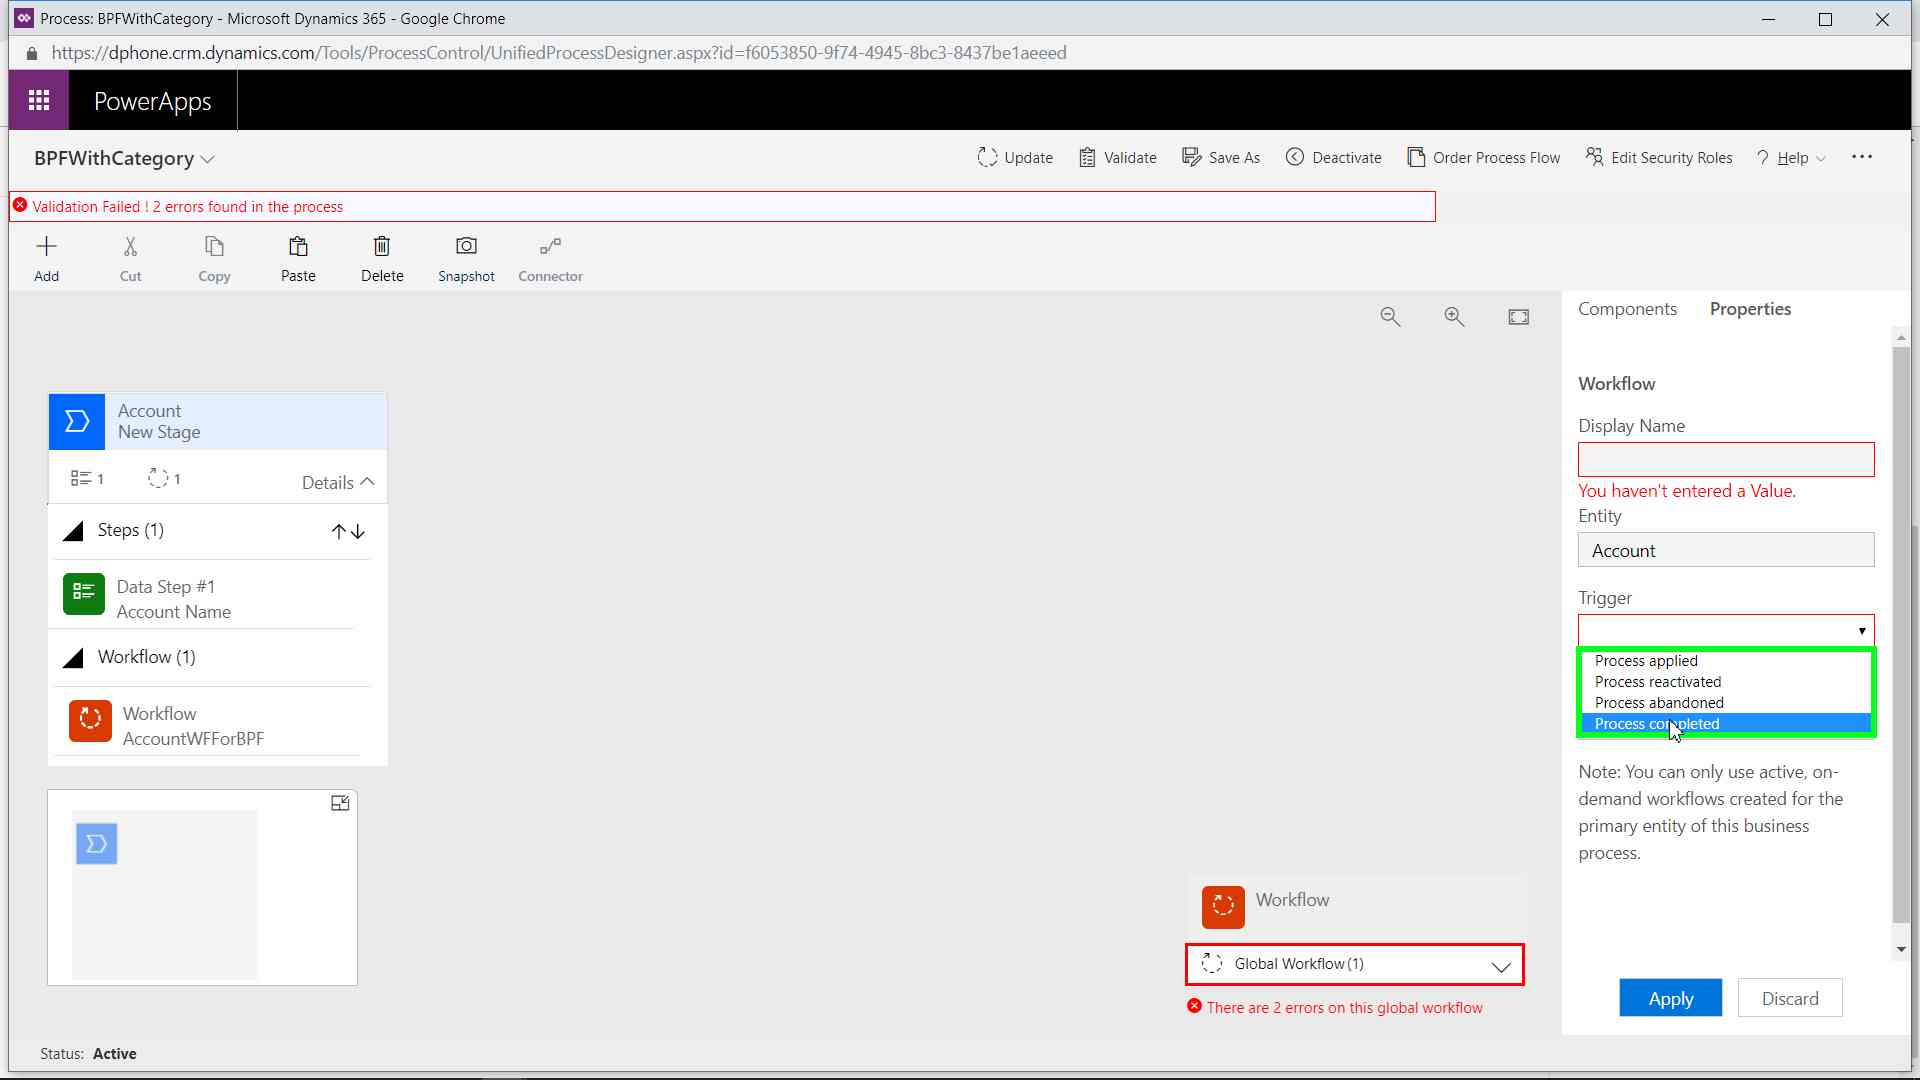
Task: Click the fit to canvas icon
Action: pyautogui.click(x=1518, y=317)
